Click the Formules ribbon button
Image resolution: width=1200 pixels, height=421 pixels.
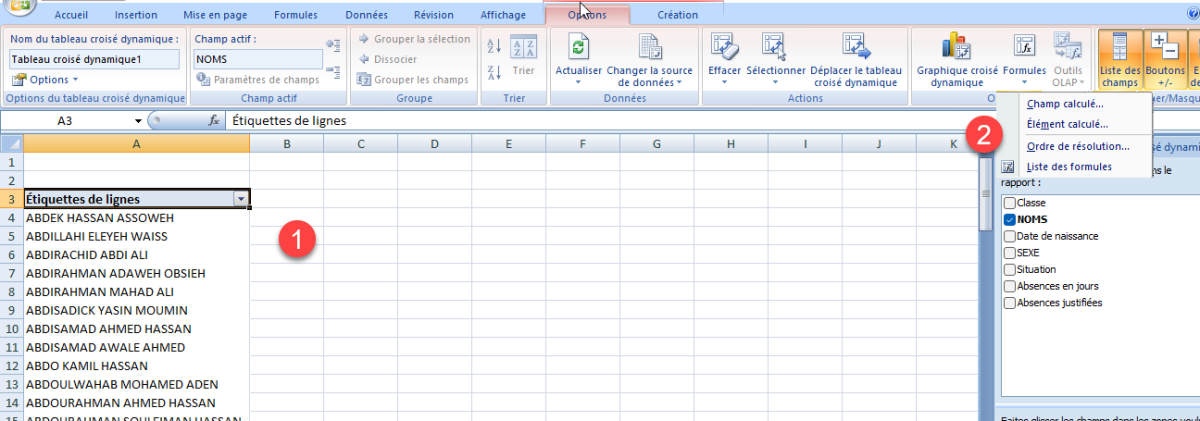pos(1024,60)
